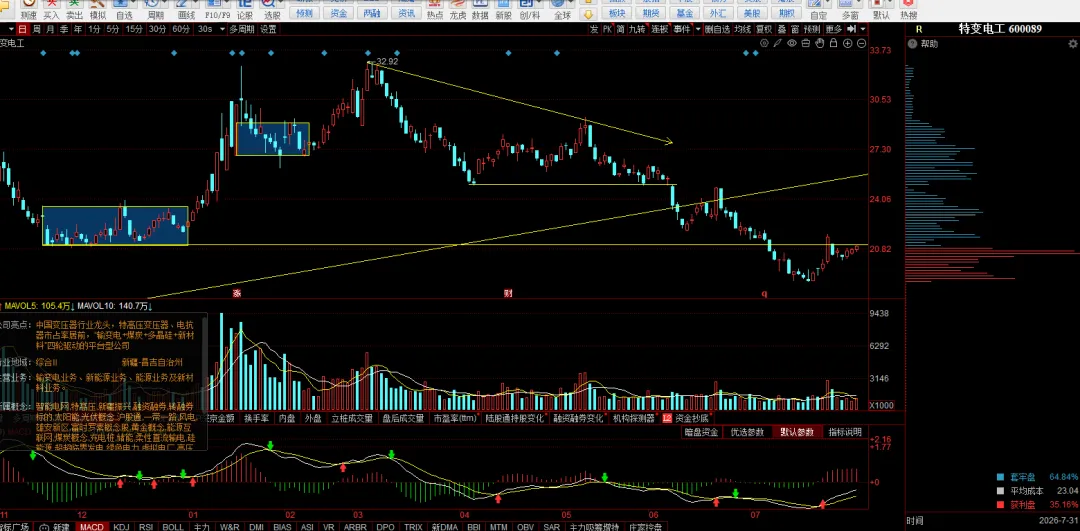The height and width of the screenshot is (531, 1080).
Task: Toggle the eye visibility icon on chart
Action: [792, 43]
